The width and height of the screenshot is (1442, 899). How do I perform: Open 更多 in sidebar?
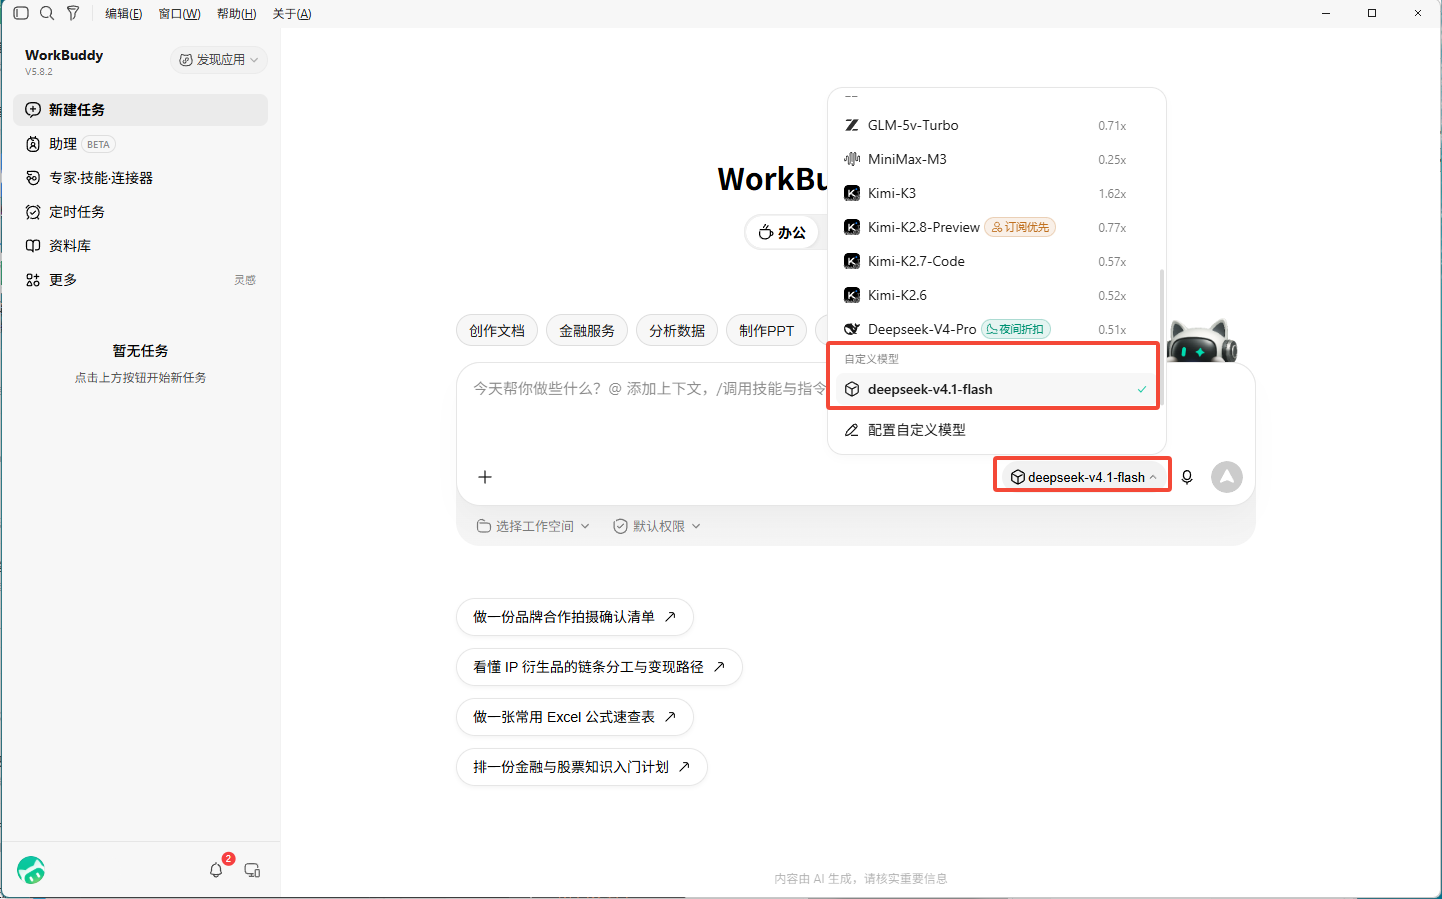[140, 280]
